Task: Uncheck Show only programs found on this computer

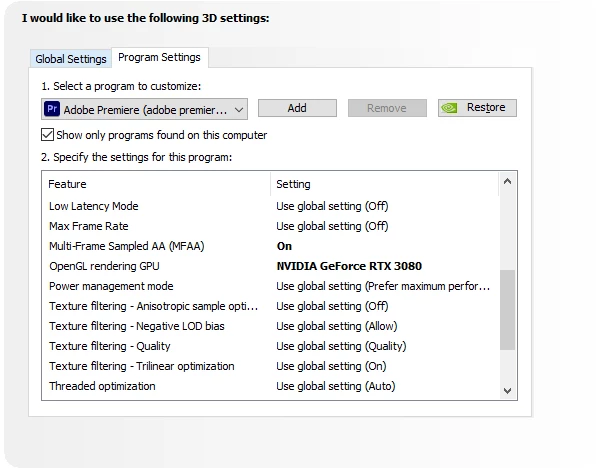Action: coord(47,135)
